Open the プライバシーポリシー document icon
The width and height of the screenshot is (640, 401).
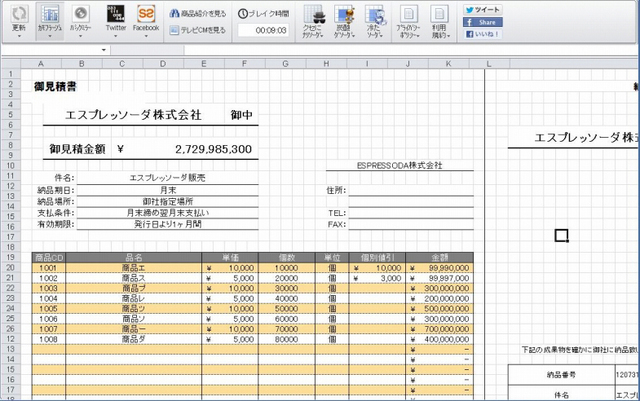(x=408, y=15)
